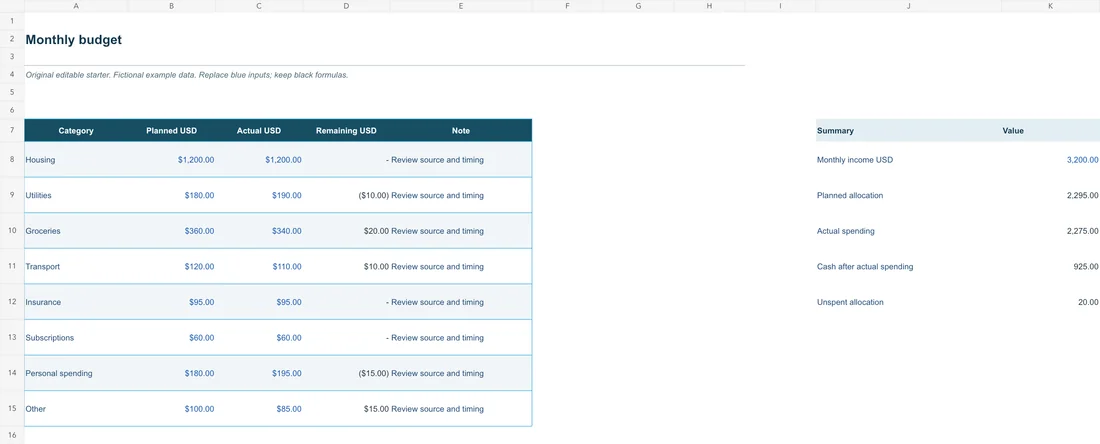
Task: Select the monthly income value 3,200.00
Action: [1050, 160]
